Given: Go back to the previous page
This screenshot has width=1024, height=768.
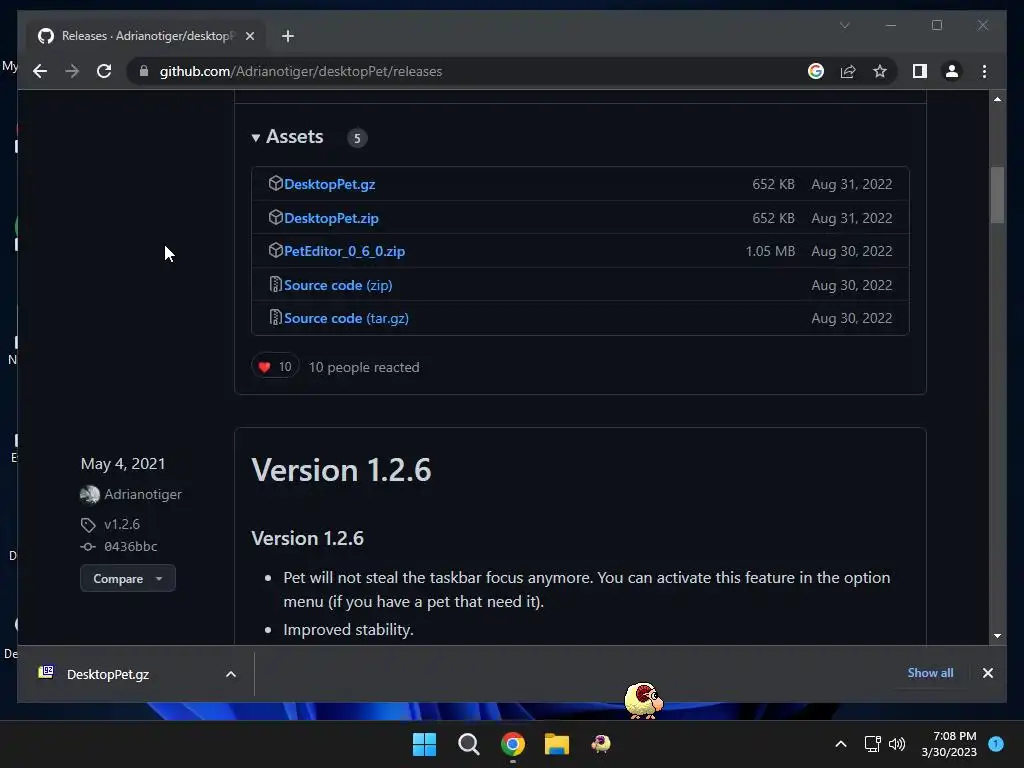Looking at the screenshot, I should (x=40, y=71).
